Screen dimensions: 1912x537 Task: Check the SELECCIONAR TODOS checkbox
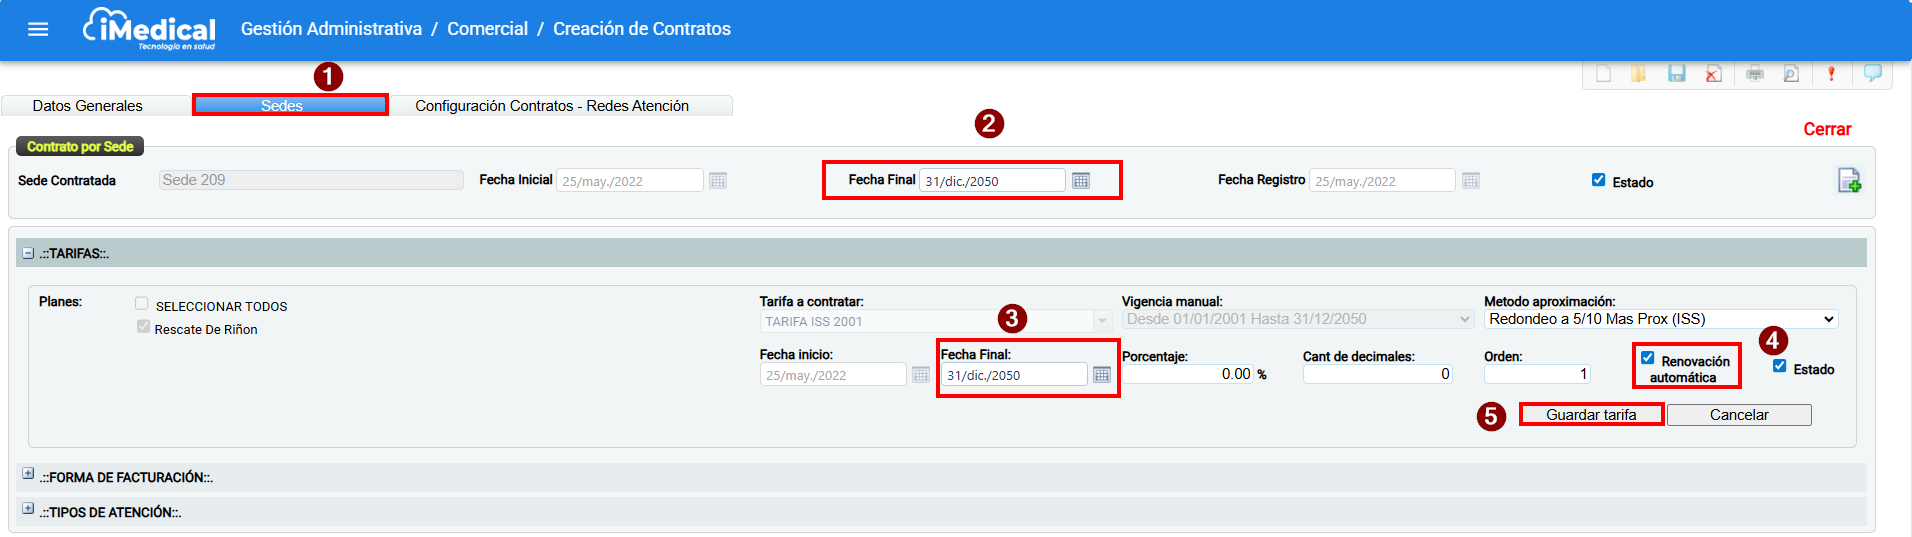click(x=142, y=304)
